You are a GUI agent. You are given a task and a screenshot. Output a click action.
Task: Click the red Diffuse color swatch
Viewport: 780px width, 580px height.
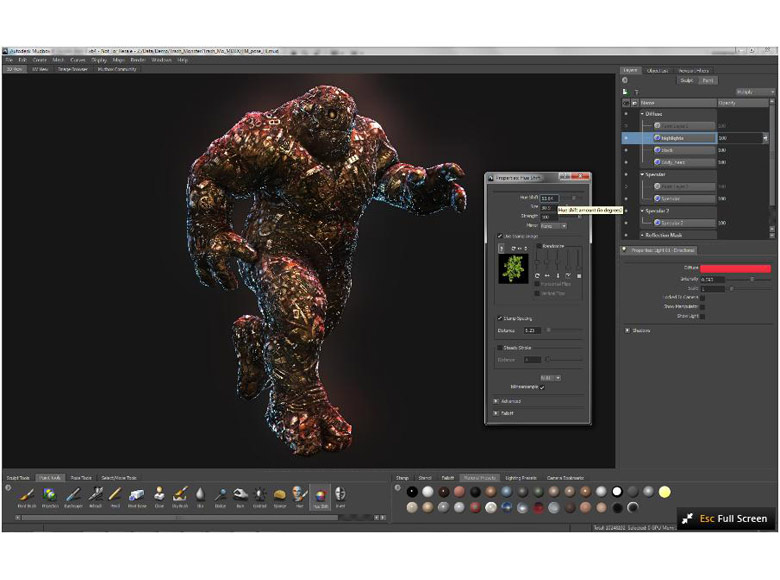(735, 269)
